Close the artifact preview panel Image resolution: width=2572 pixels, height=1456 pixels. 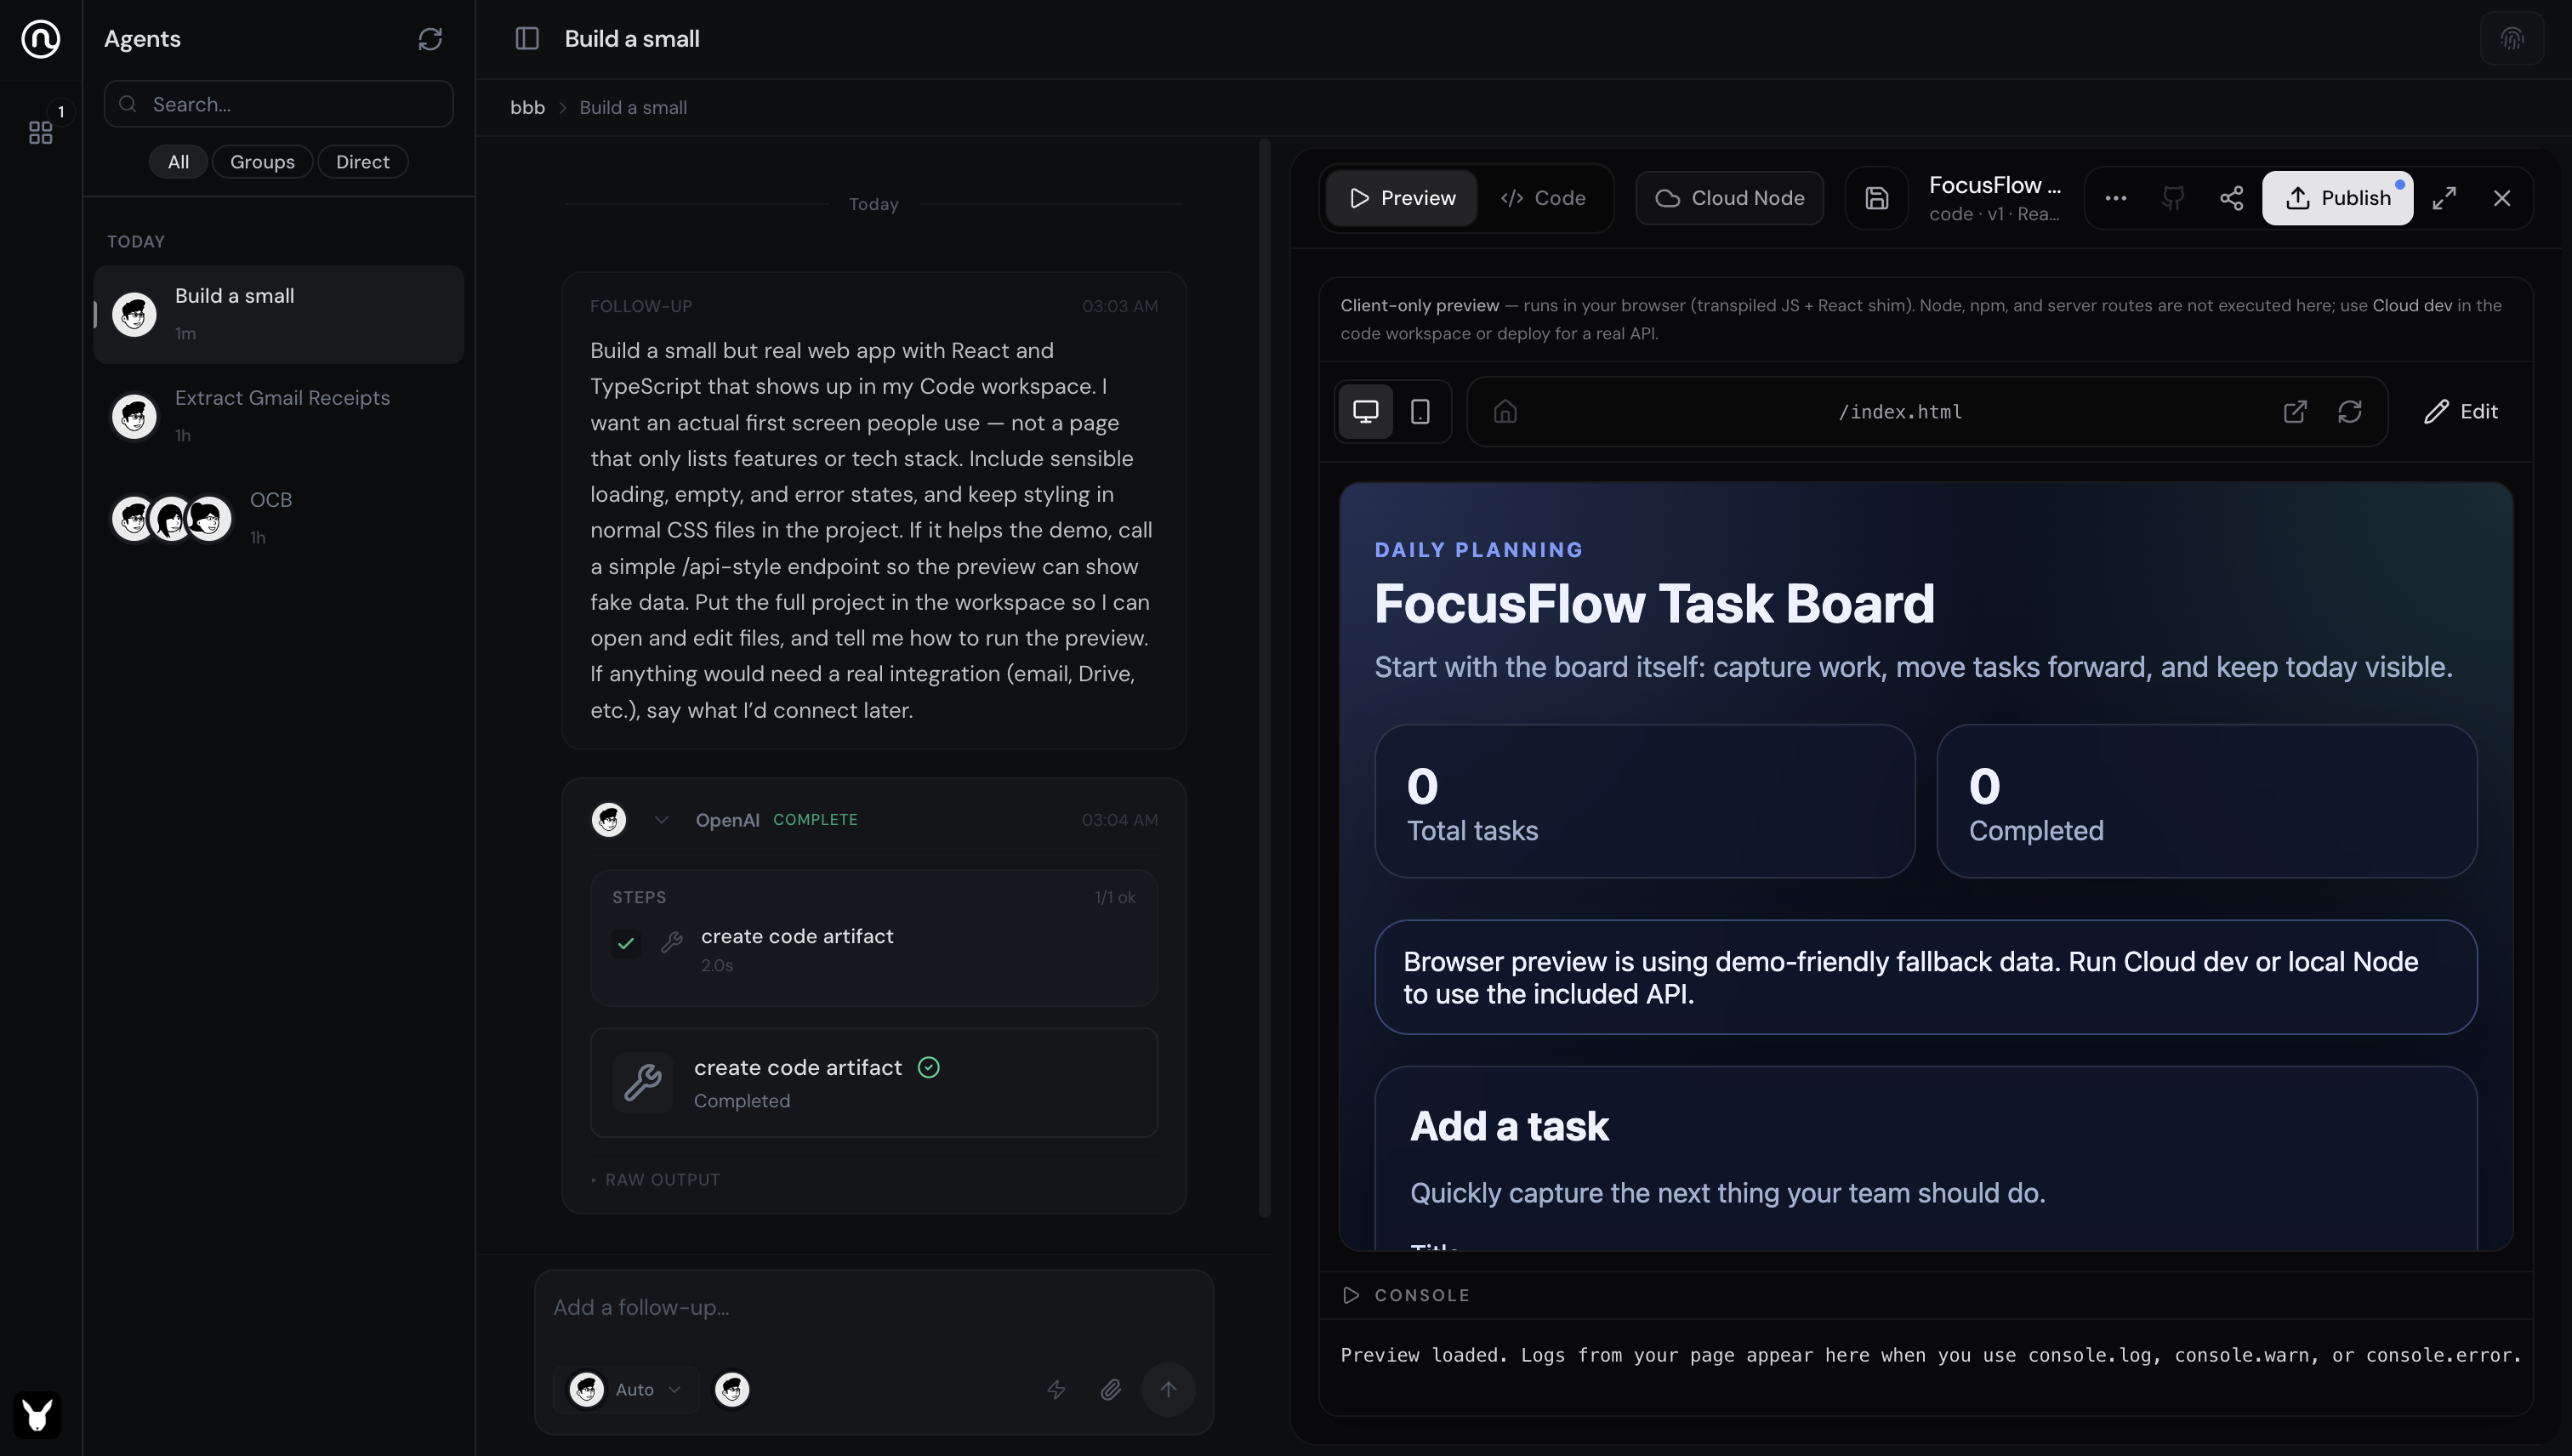(x=2502, y=198)
